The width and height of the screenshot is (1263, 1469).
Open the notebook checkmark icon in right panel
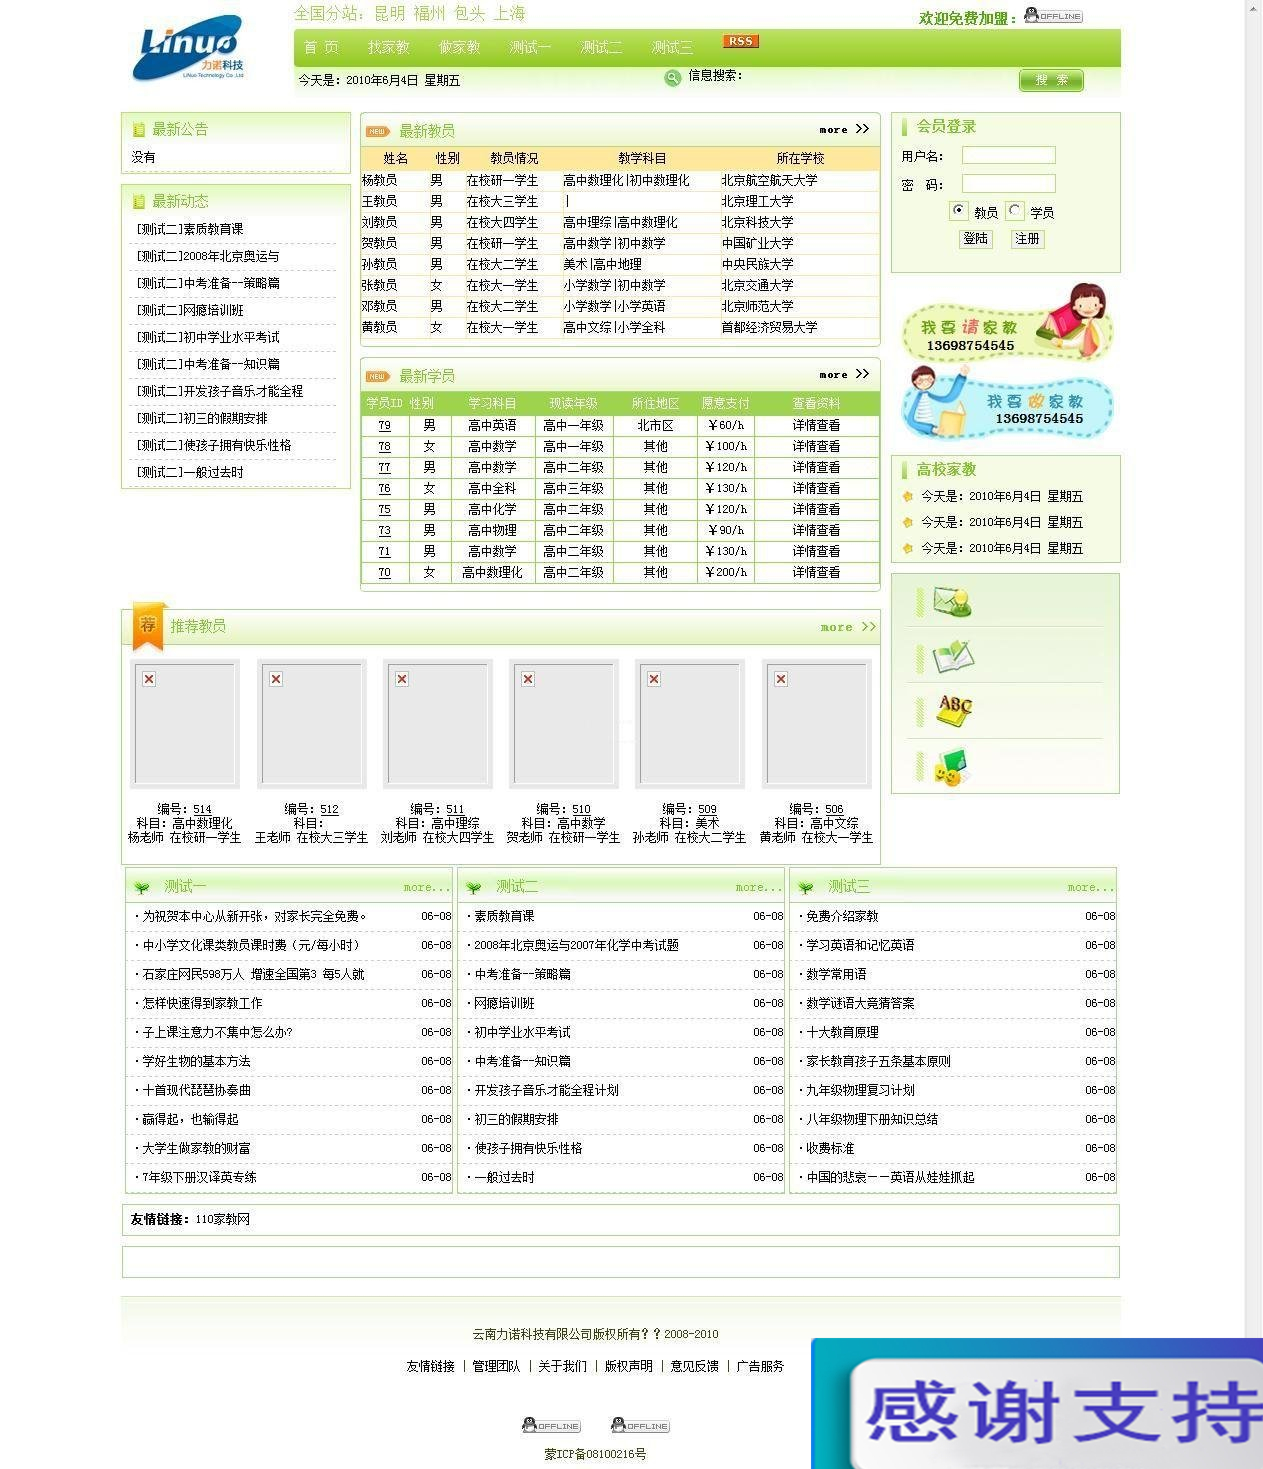pos(952,656)
